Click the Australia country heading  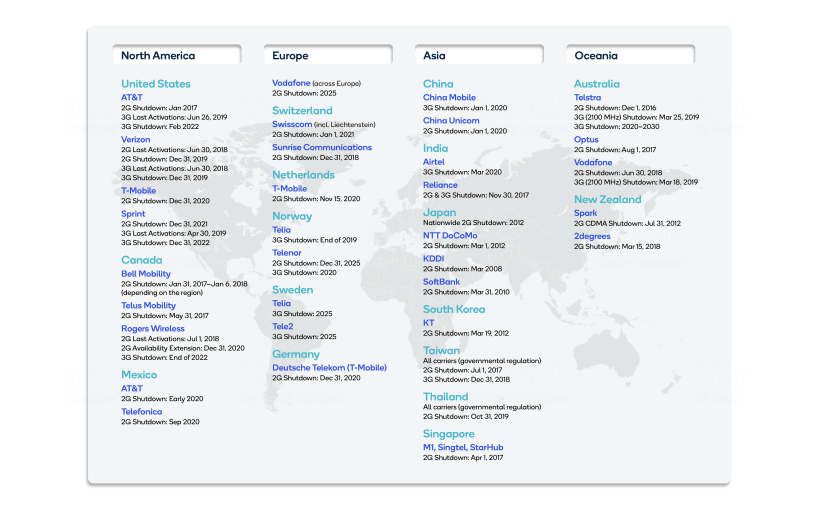pos(596,84)
